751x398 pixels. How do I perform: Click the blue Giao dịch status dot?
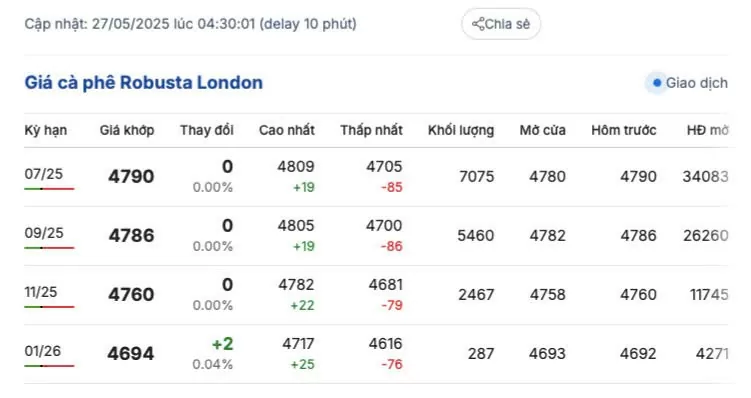tap(657, 83)
